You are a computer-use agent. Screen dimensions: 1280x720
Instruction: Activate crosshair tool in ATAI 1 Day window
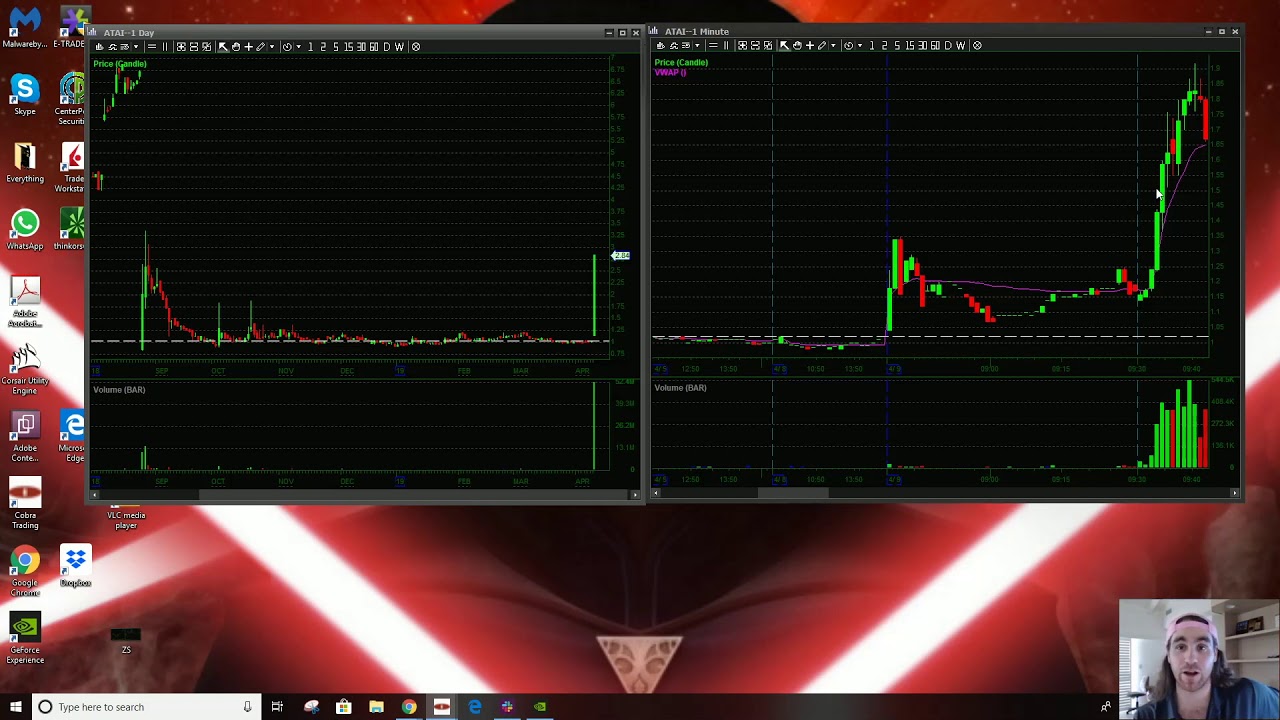click(x=248, y=46)
